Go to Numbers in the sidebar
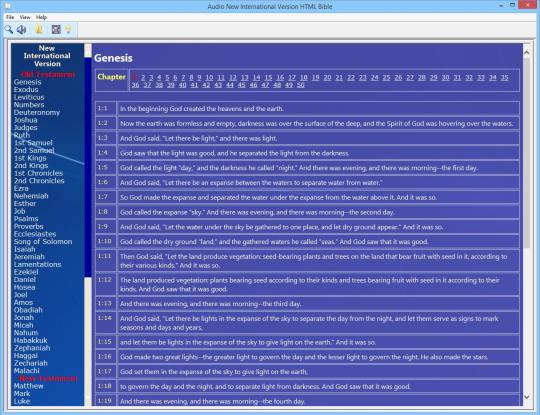The image size is (540, 415). [x=29, y=105]
